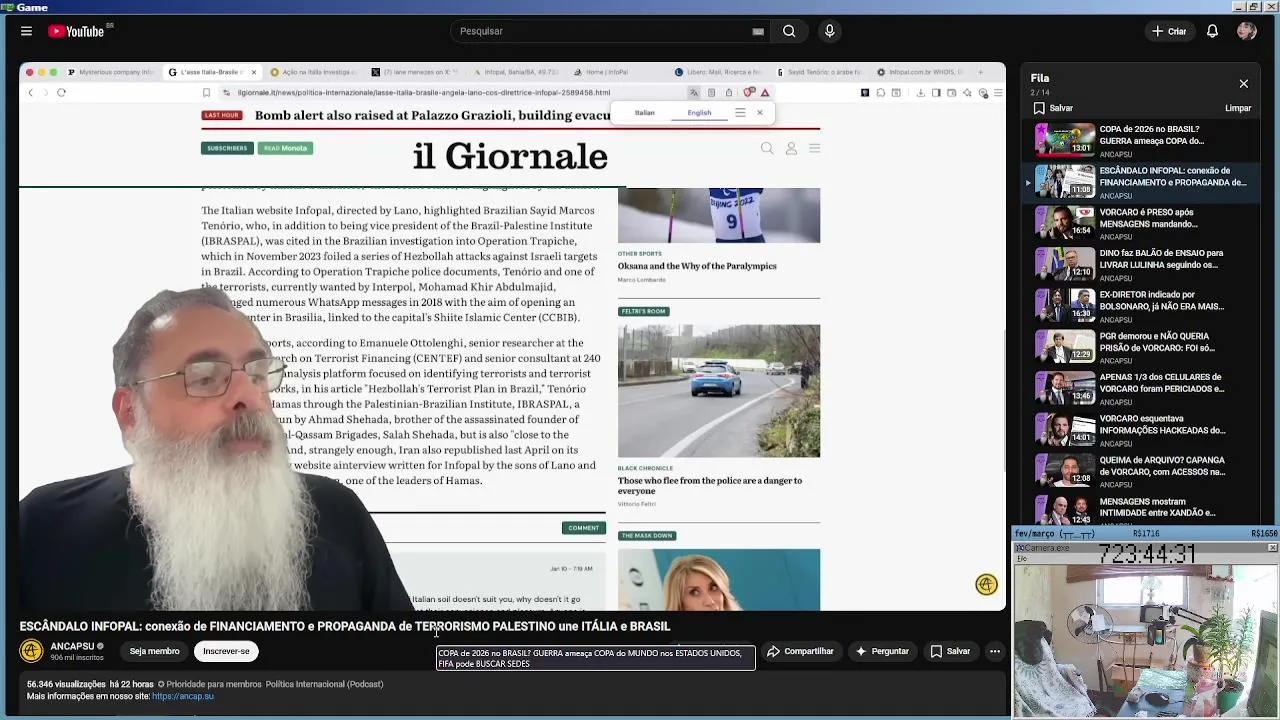Click il Giornale user account icon
This screenshot has width=1280, height=720.
point(791,148)
